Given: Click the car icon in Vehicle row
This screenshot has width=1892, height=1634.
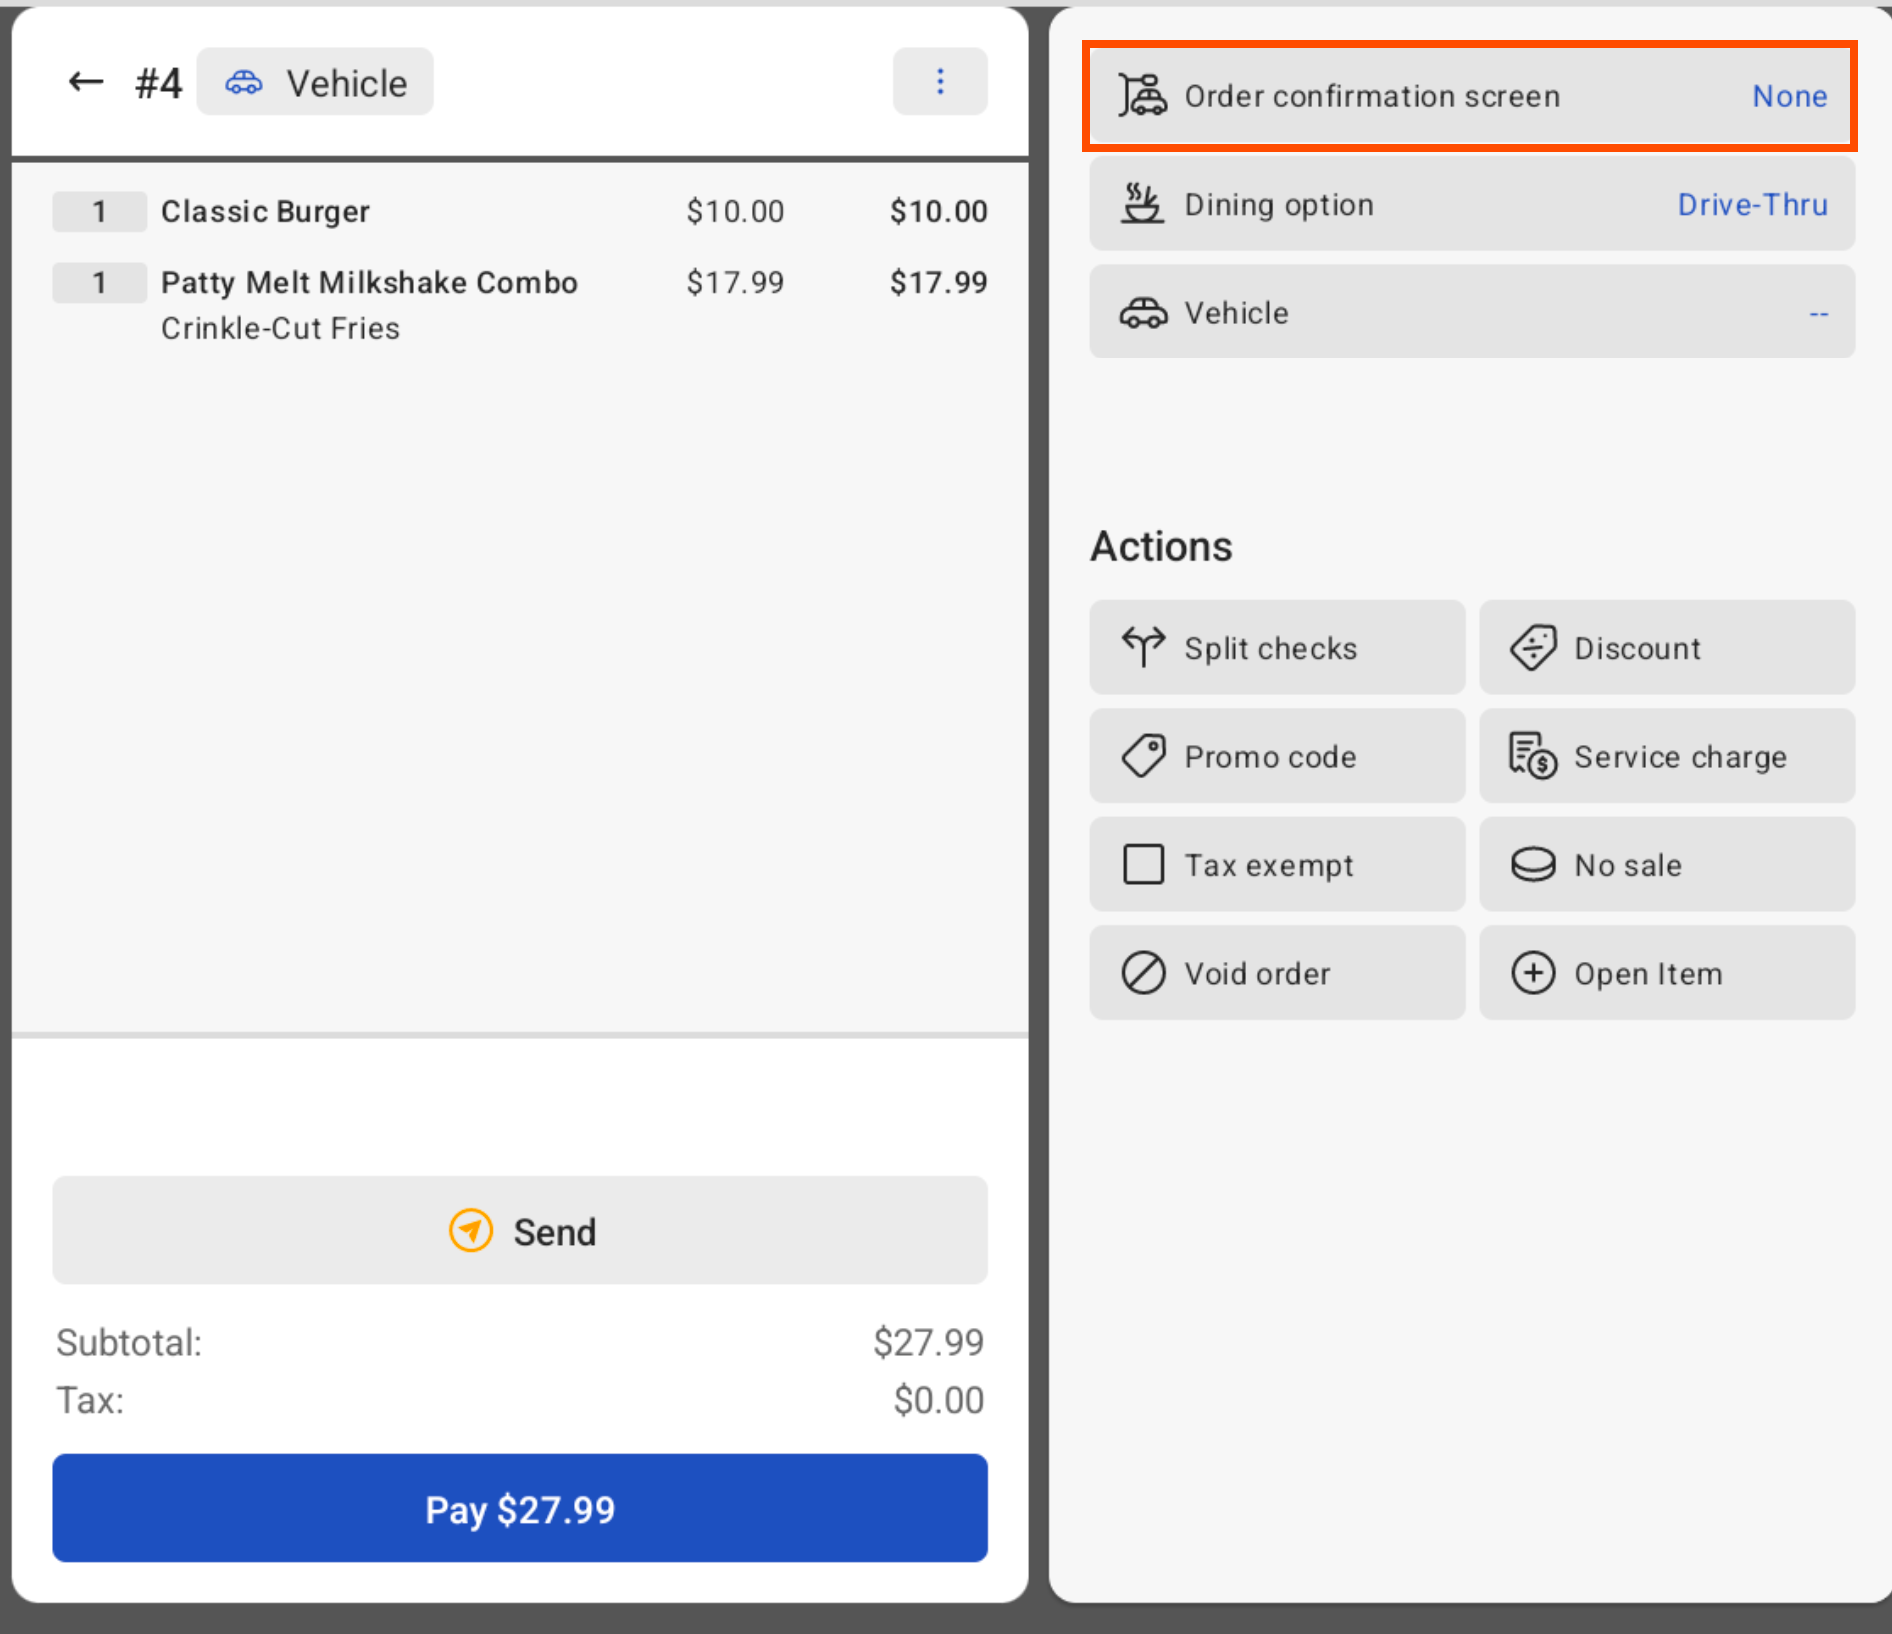Looking at the screenshot, I should click(1143, 313).
